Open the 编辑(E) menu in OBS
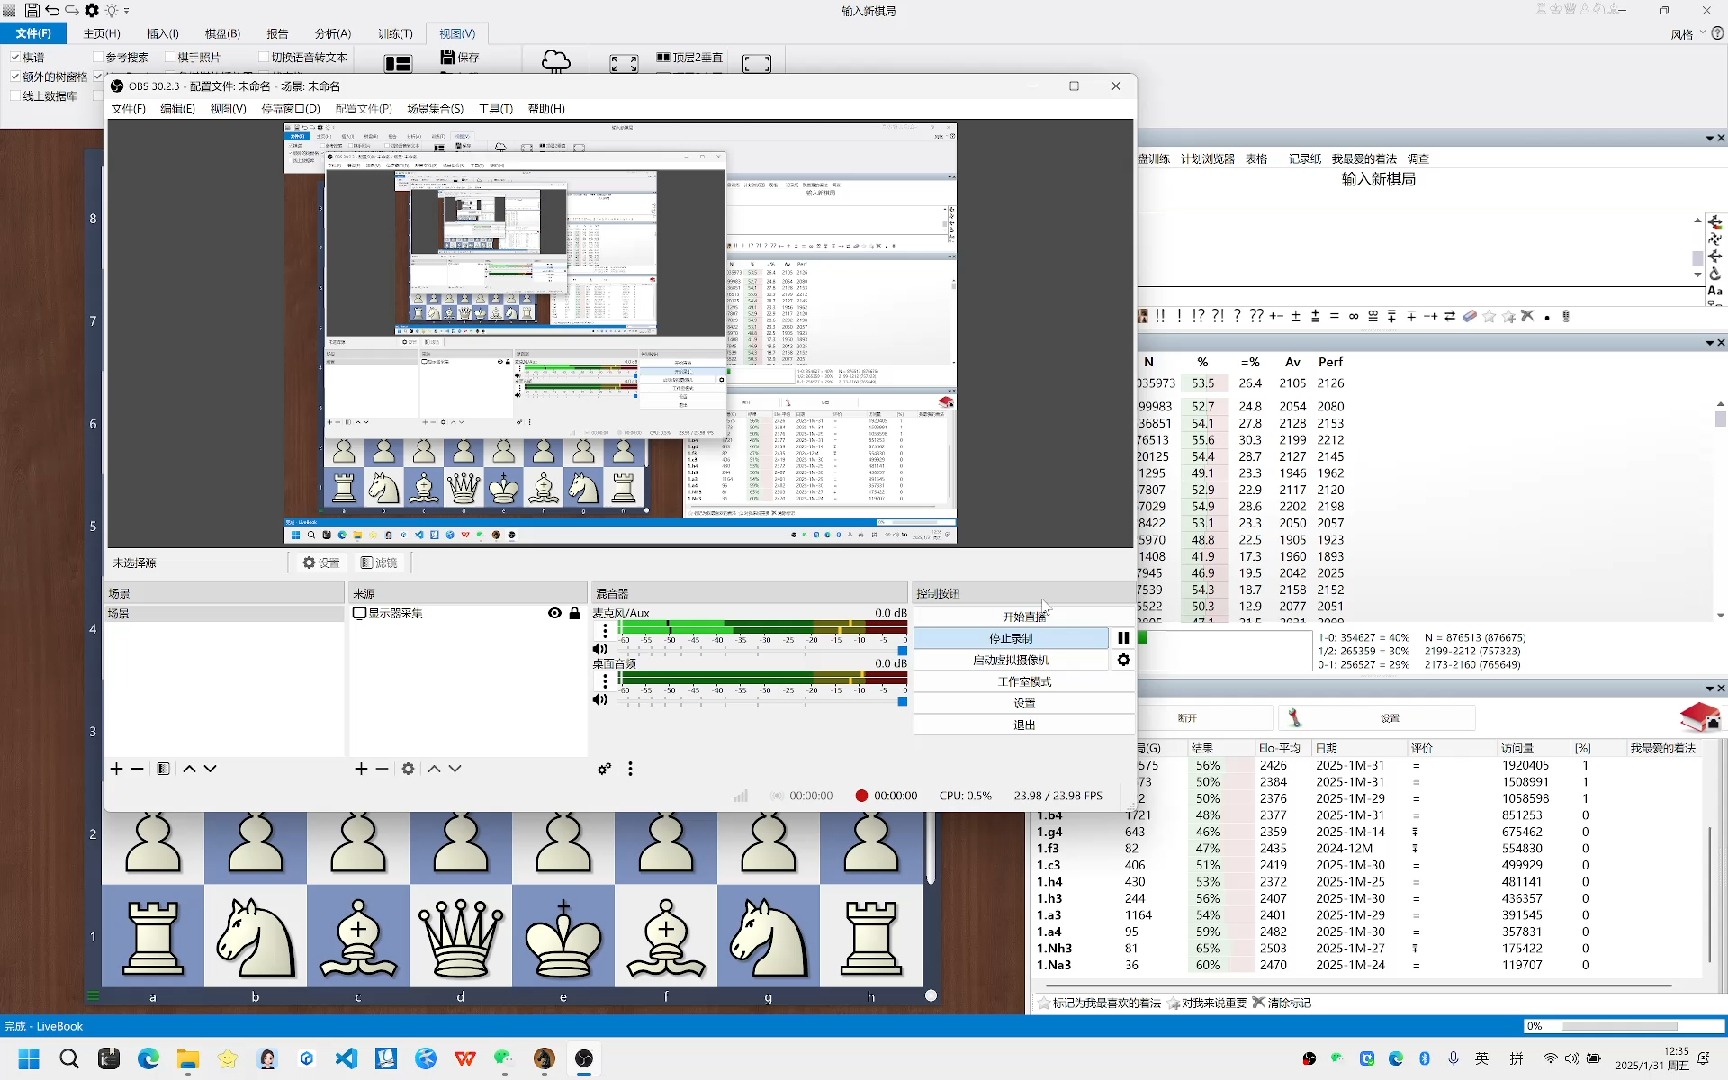The height and width of the screenshot is (1080, 1728). pyautogui.click(x=177, y=108)
